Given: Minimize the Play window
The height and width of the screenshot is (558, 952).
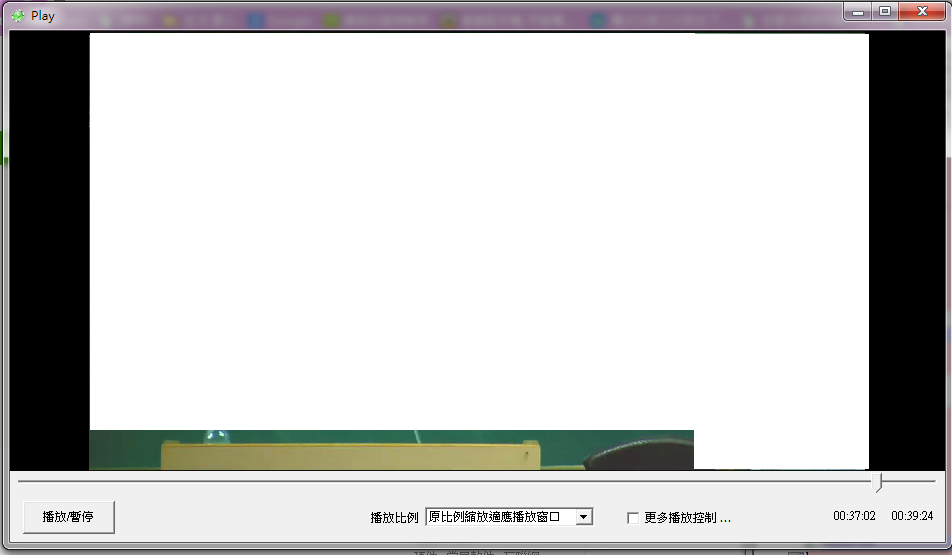Looking at the screenshot, I should click(x=858, y=12).
